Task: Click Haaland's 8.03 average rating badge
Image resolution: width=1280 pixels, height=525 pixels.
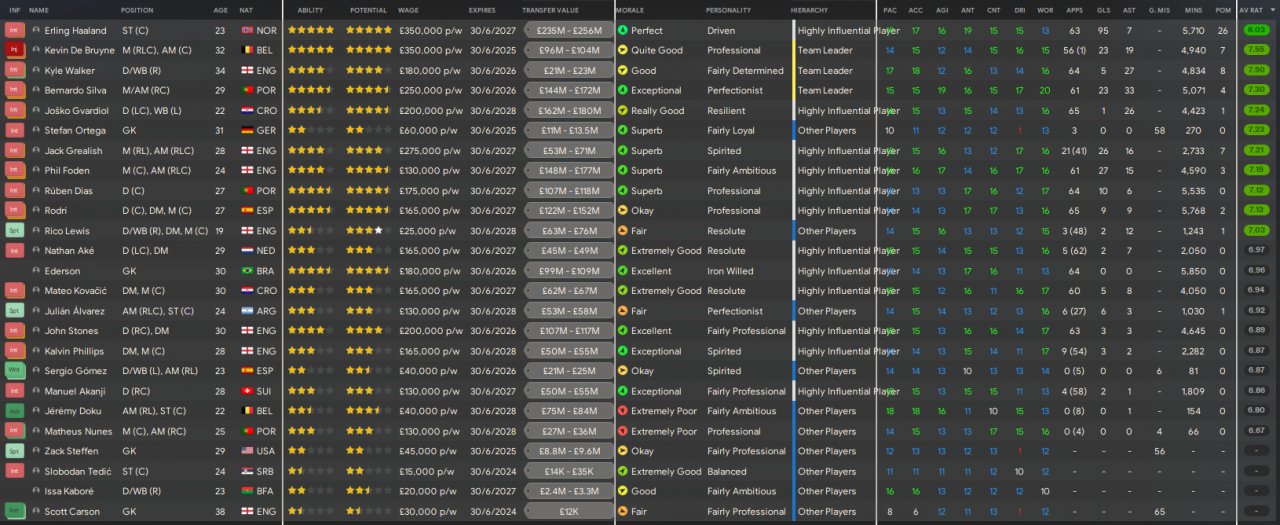Action: point(1256,30)
